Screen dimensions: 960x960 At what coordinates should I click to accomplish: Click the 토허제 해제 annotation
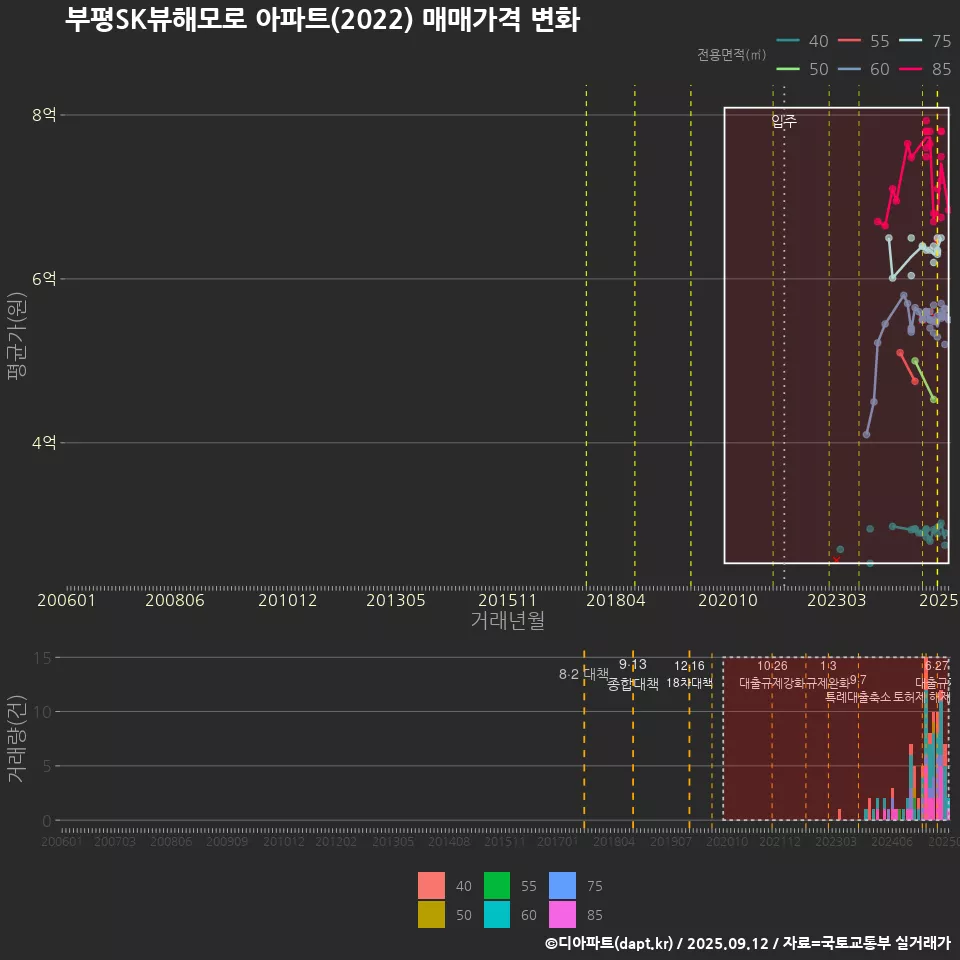(x=921, y=697)
